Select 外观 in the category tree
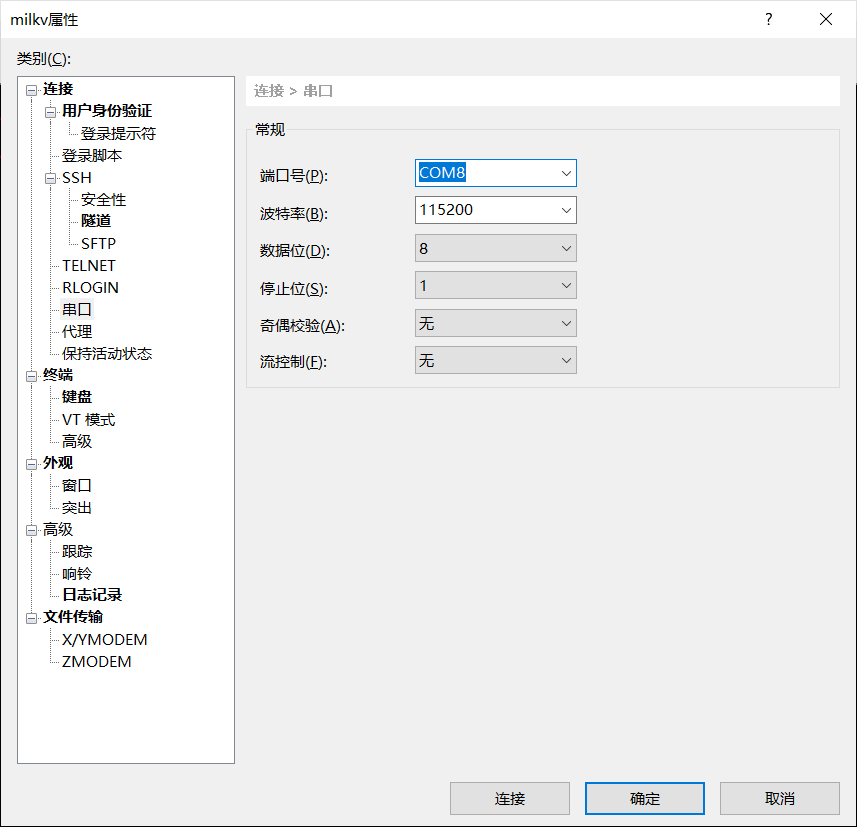Image resolution: width=857 pixels, height=827 pixels. (x=58, y=463)
